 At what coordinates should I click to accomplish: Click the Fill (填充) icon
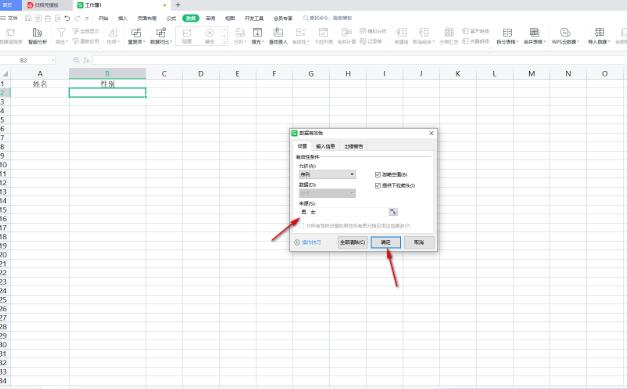pos(258,32)
